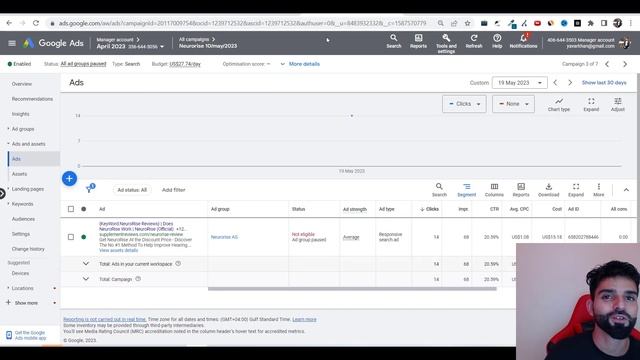The height and width of the screenshot is (360, 640).
Task: Open the None metric dropdown
Action: pos(513,104)
